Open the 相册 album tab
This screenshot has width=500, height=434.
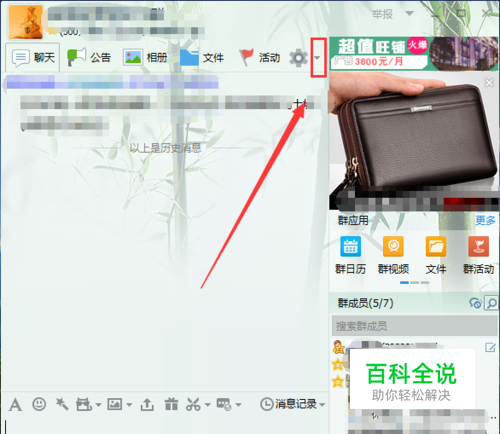[145, 57]
